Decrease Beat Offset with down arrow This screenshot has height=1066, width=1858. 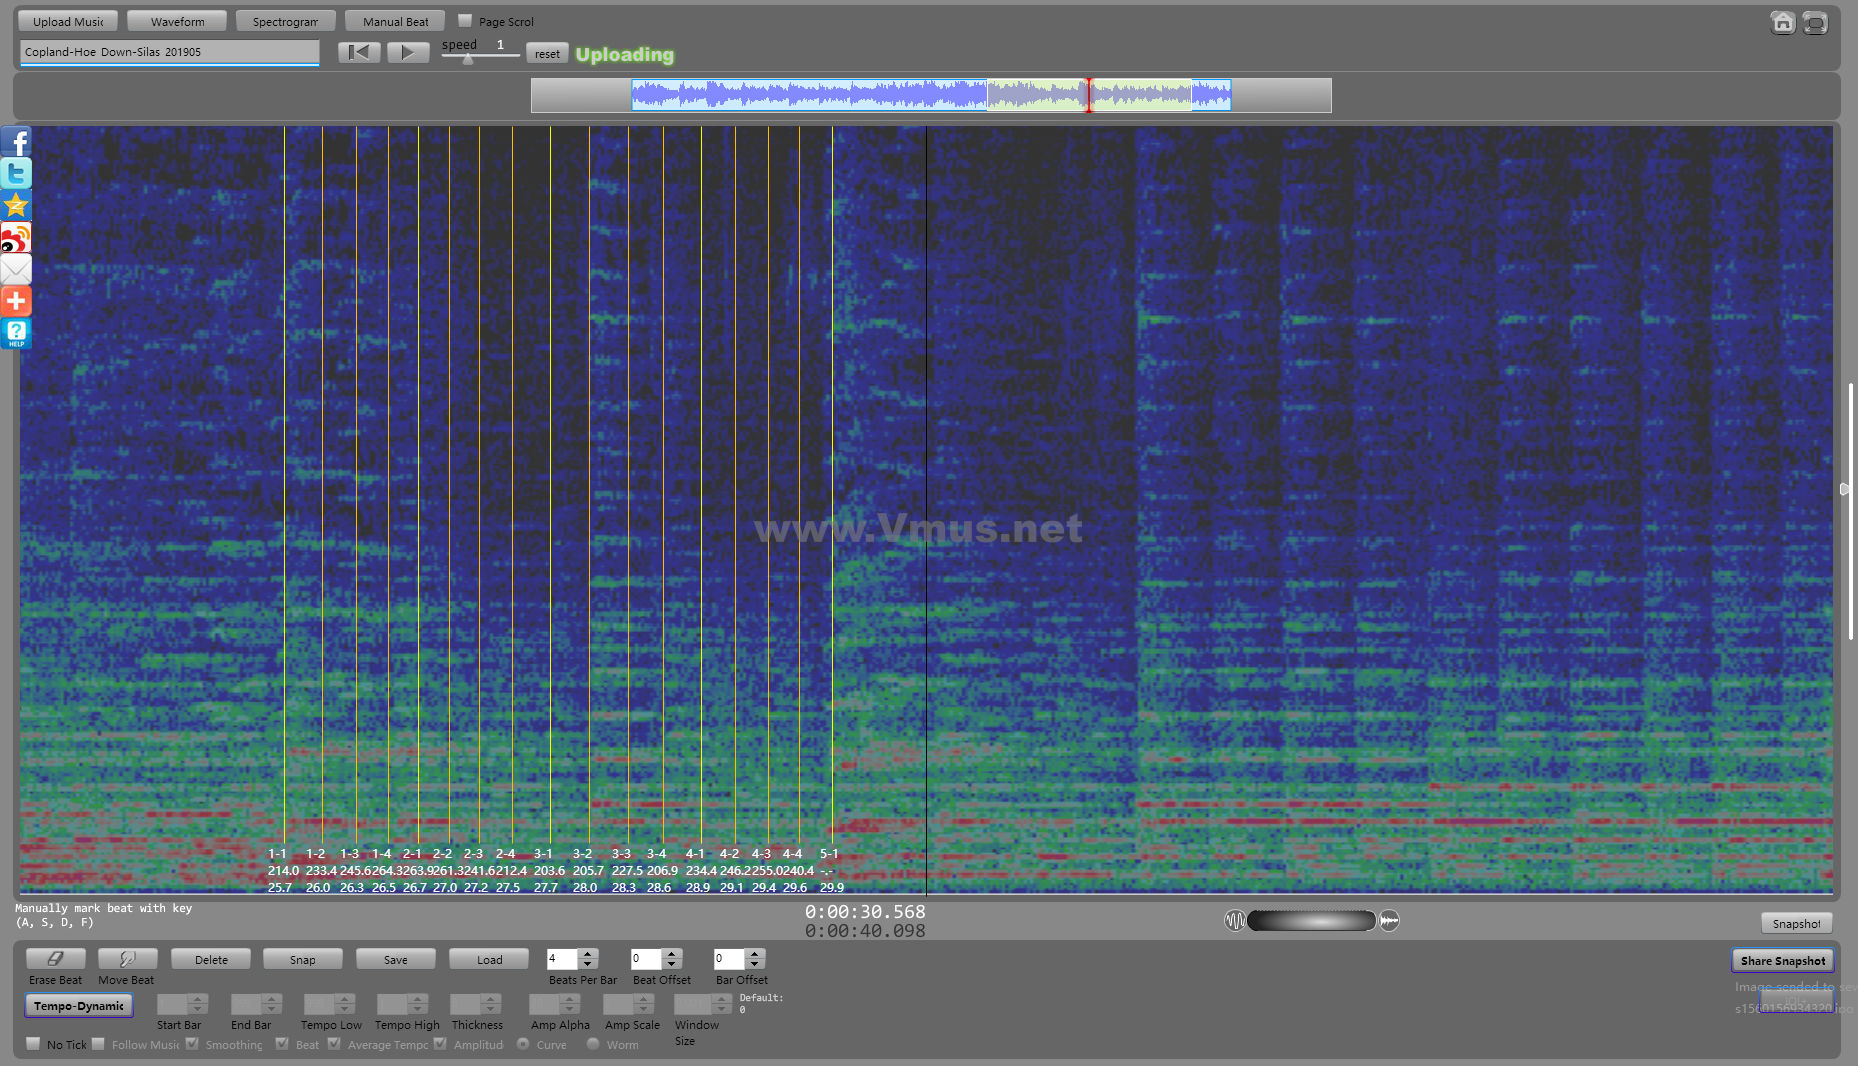click(672, 965)
